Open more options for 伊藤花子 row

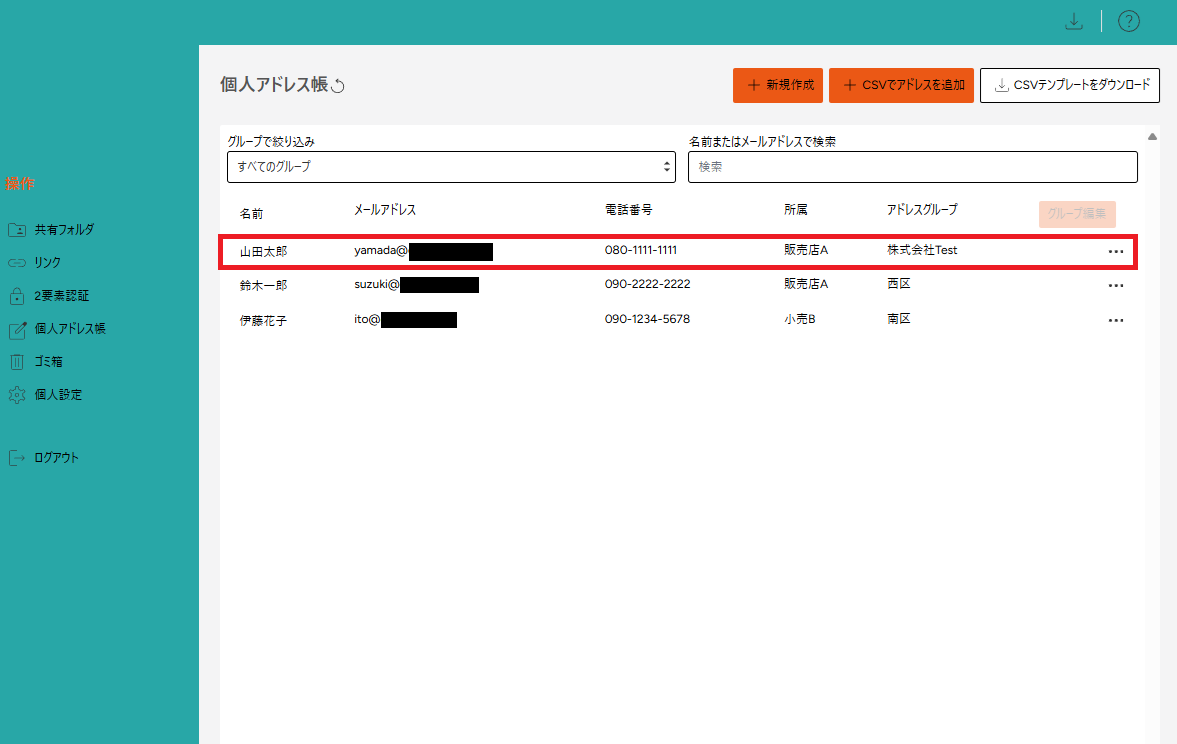1115,320
